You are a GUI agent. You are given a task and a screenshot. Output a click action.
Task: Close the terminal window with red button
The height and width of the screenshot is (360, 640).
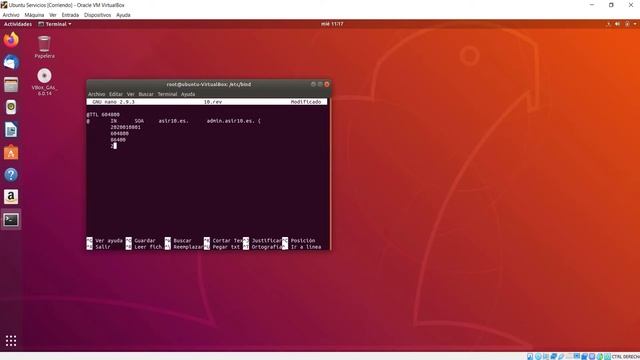click(x=327, y=84)
